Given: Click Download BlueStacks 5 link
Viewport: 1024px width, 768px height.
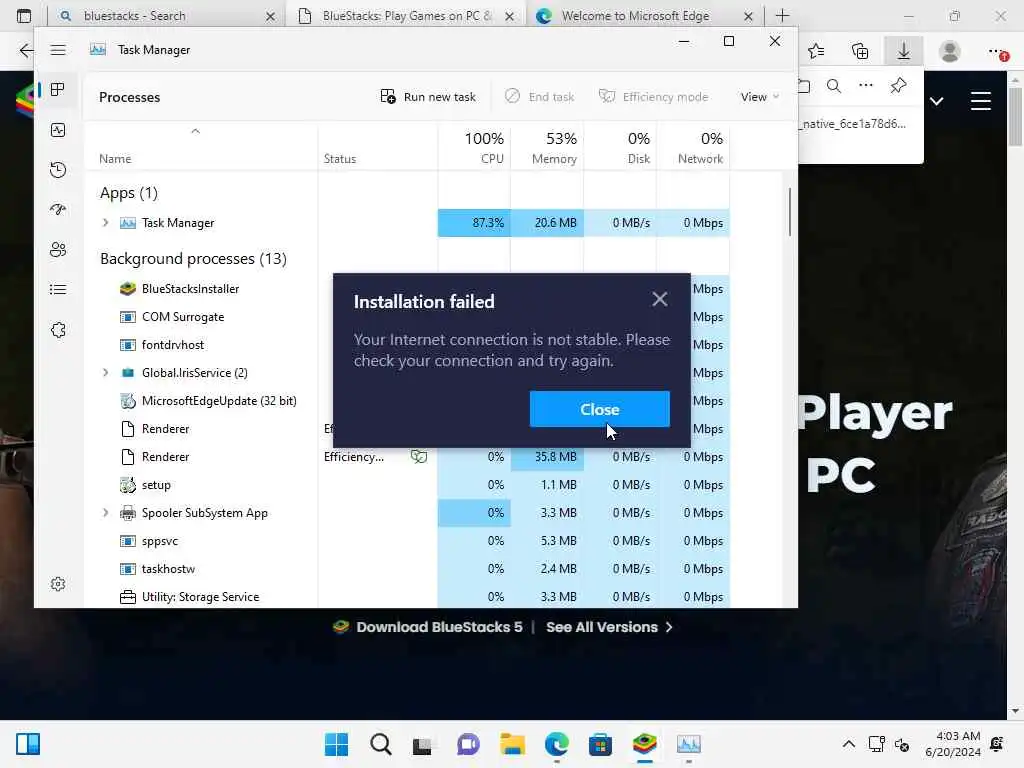Looking at the screenshot, I should pyautogui.click(x=428, y=627).
